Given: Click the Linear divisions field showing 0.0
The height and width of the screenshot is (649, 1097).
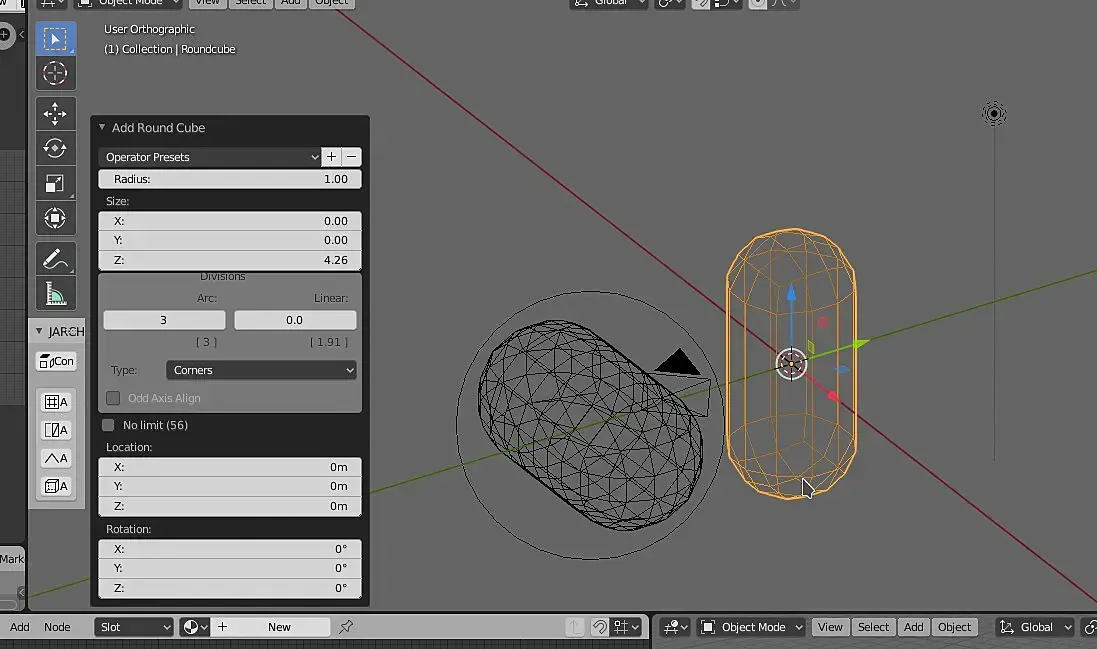Looking at the screenshot, I should tap(295, 320).
